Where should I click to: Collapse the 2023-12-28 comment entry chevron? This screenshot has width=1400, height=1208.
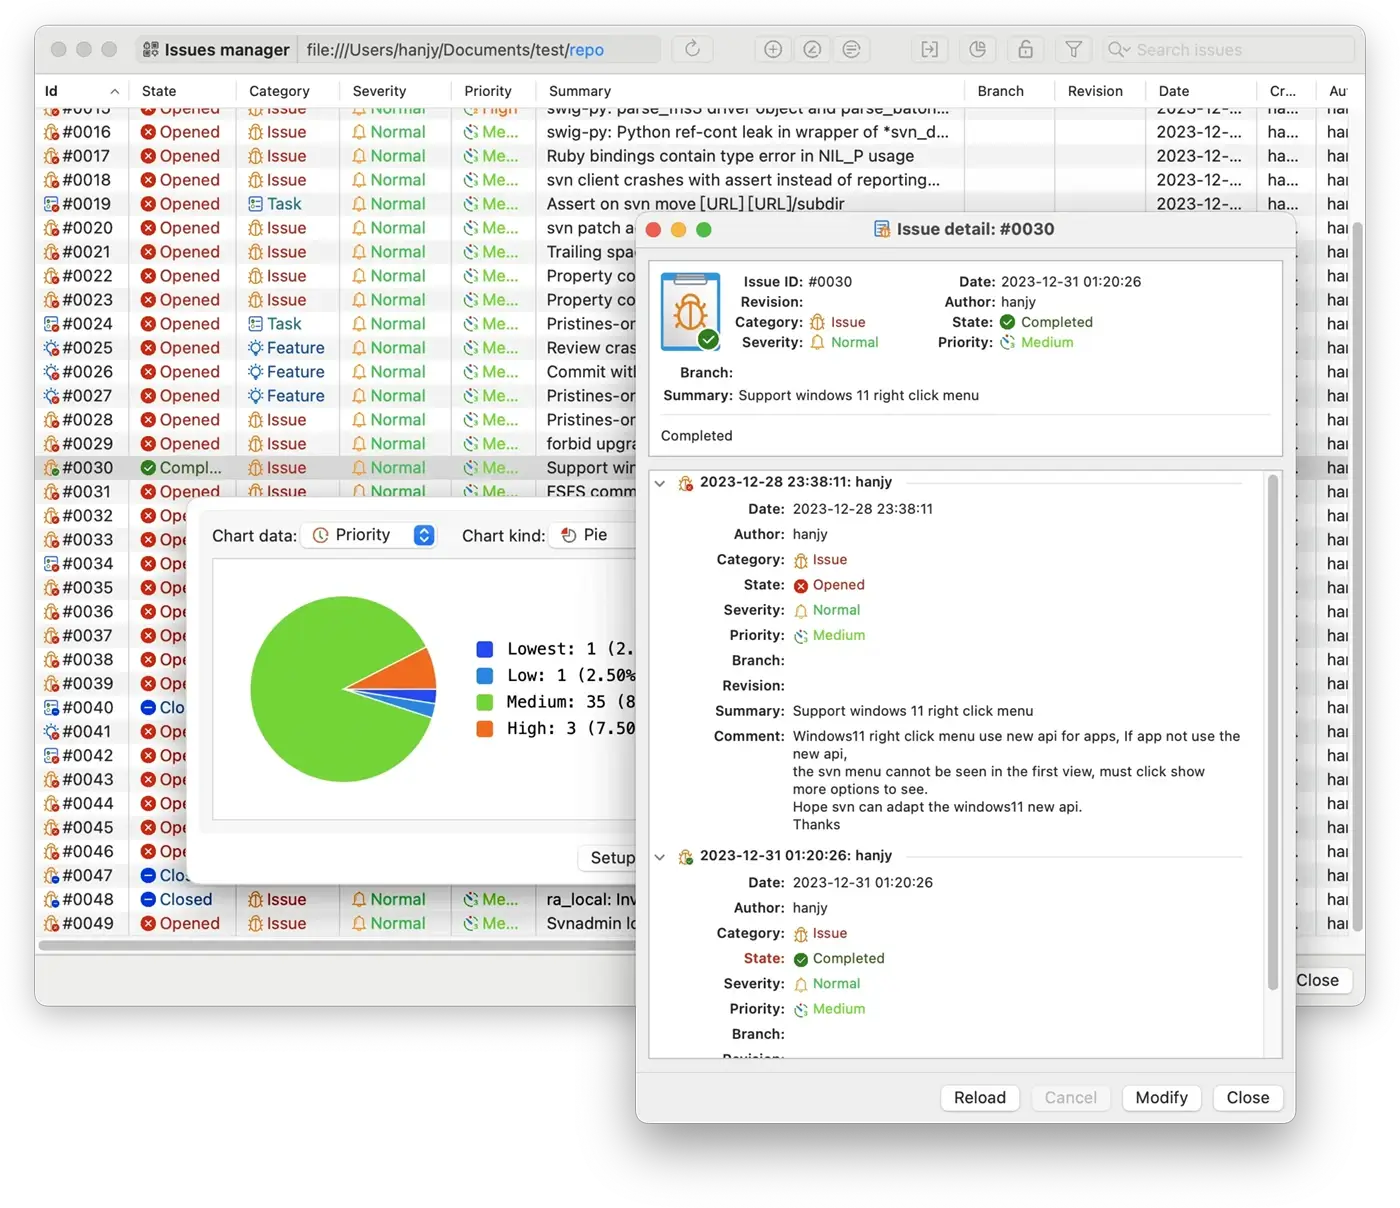pyautogui.click(x=660, y=482)
